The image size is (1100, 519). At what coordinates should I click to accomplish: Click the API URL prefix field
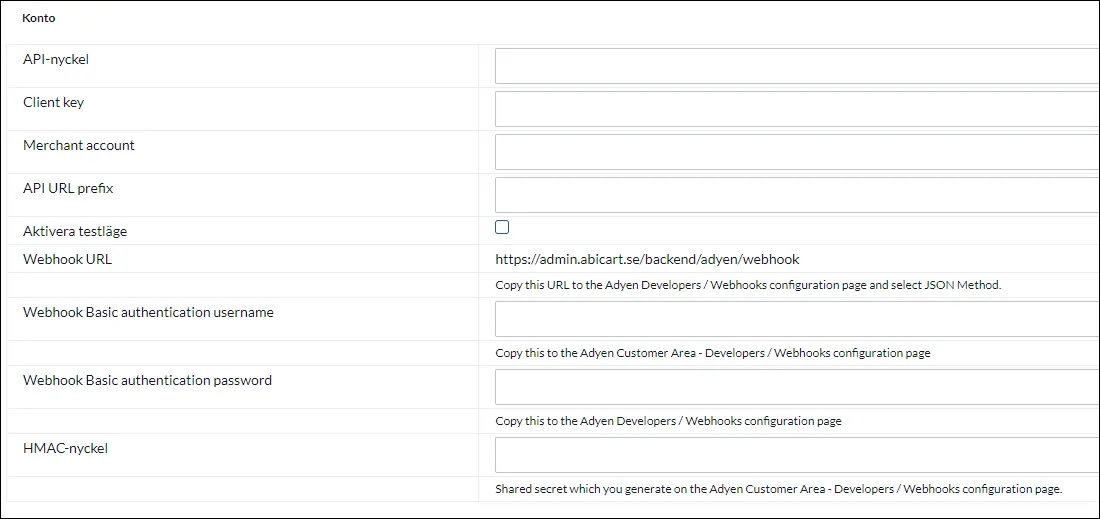[x=797, y=195]
